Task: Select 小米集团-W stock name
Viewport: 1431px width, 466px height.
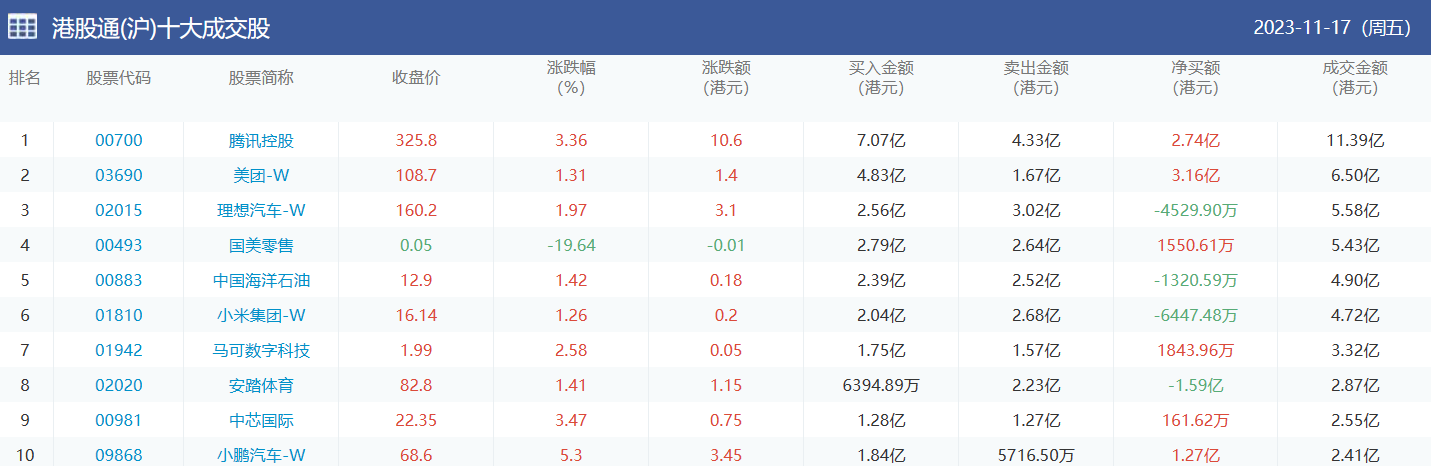Action: coord(261,316)
